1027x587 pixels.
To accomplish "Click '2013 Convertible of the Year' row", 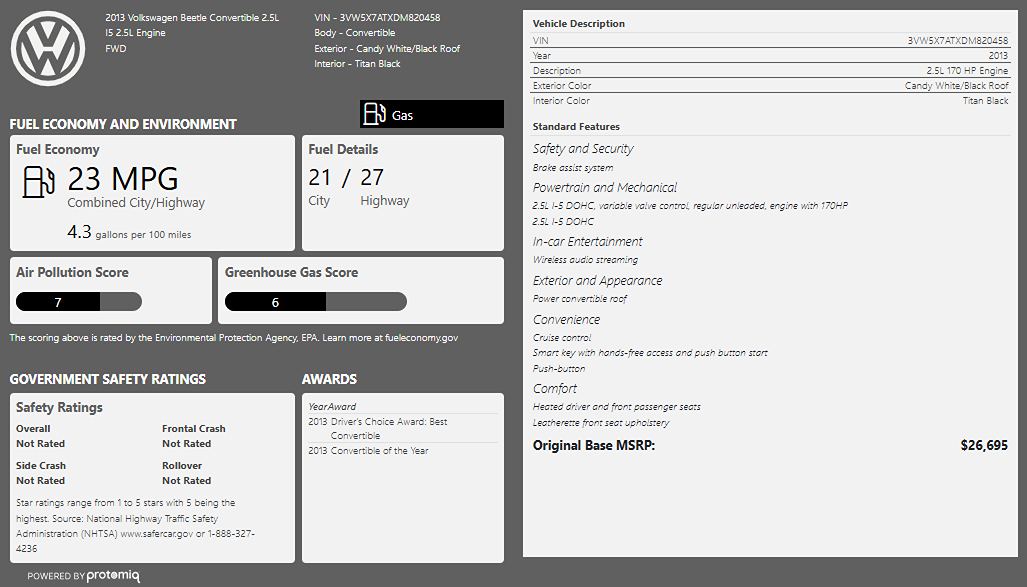I will [369, 451].
